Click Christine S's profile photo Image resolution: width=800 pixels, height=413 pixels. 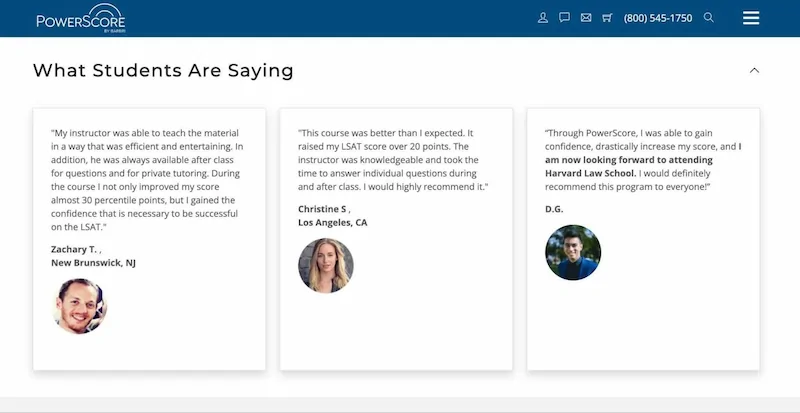coord(326,265)
